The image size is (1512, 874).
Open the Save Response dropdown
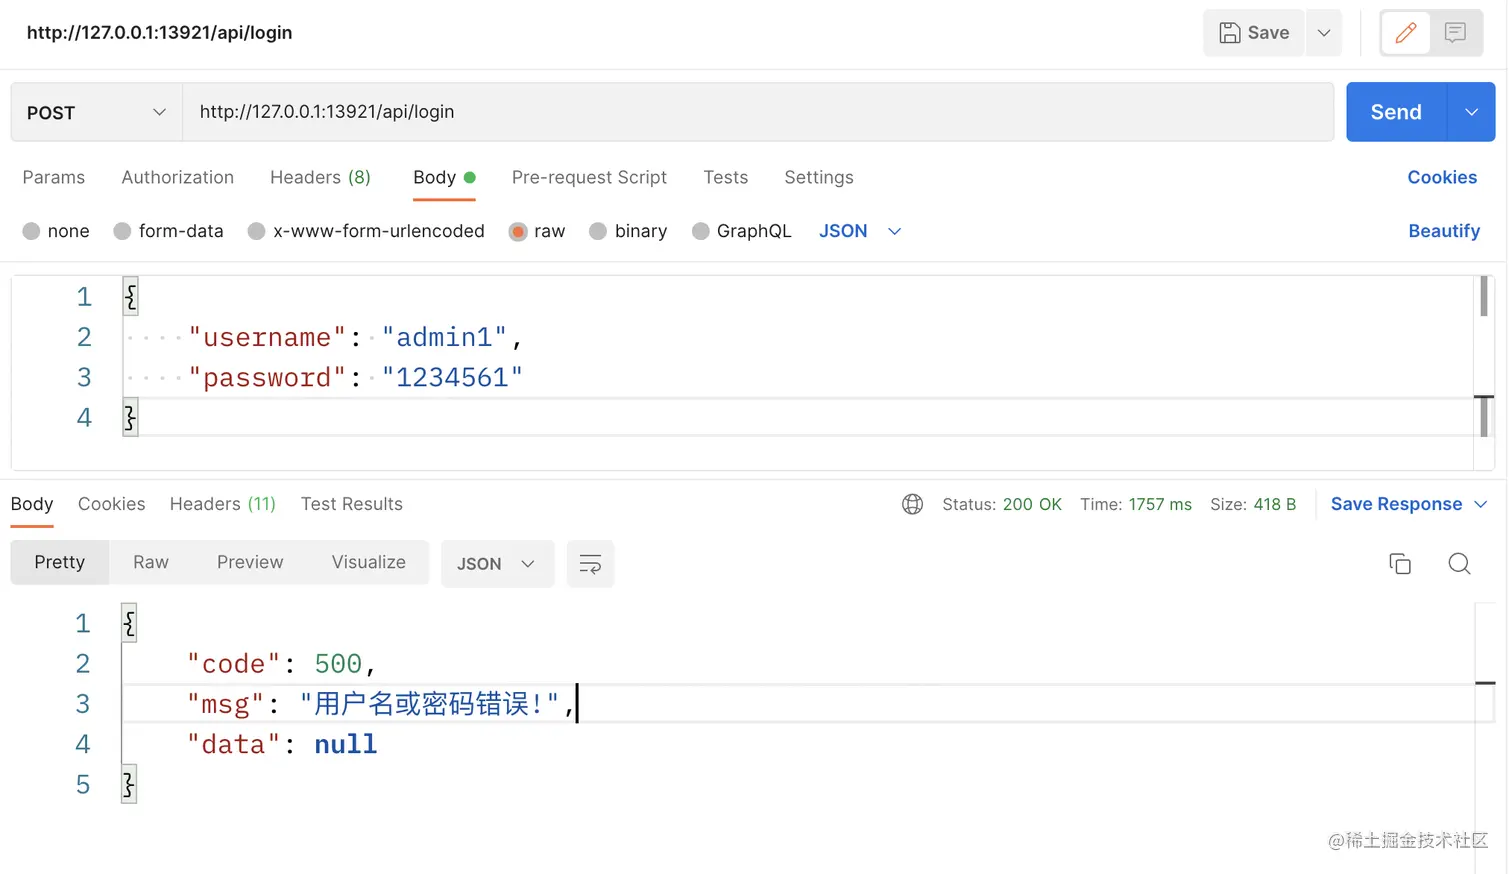(x=1409, y=504)
